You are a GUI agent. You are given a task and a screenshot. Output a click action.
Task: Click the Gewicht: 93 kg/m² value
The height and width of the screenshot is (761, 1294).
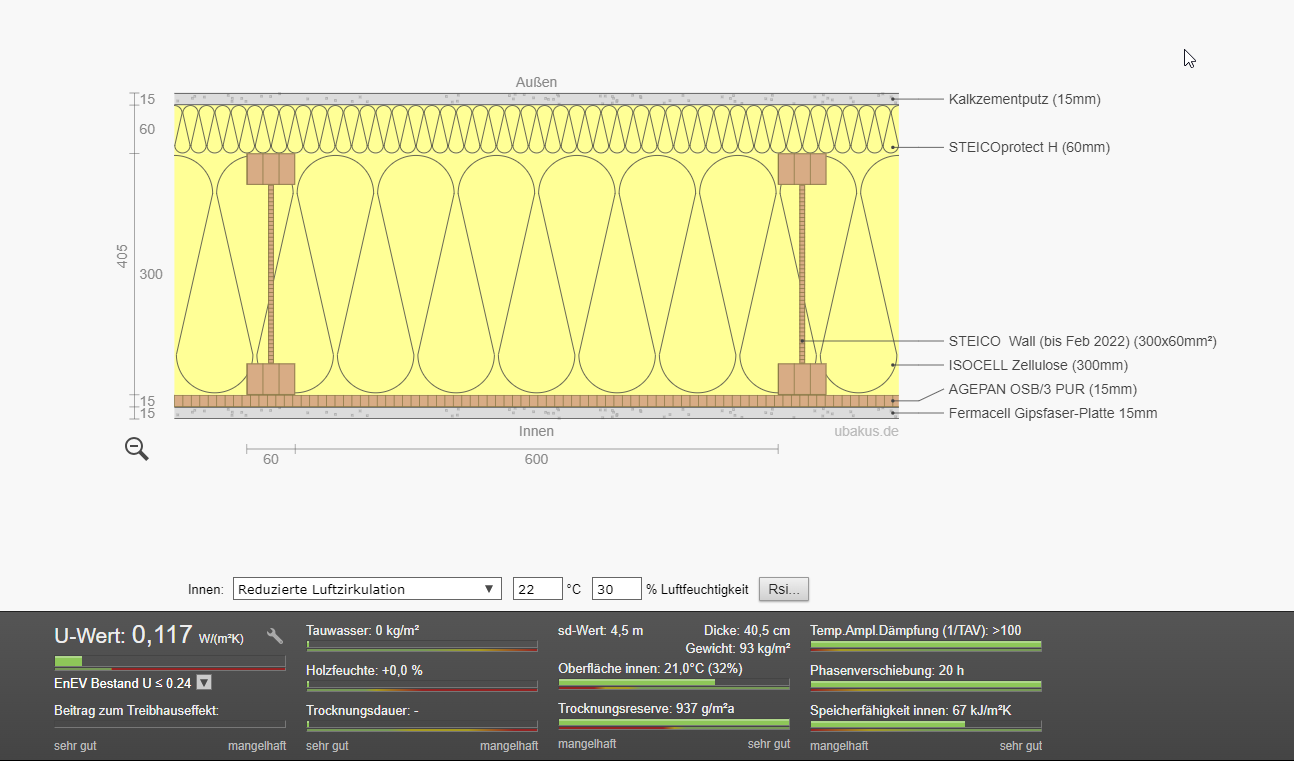738,649
